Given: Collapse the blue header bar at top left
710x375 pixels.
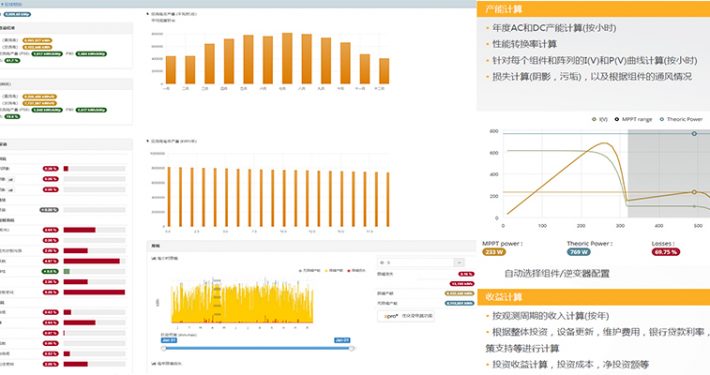Looking at the screenshot, I should click(x=11, y=4).
